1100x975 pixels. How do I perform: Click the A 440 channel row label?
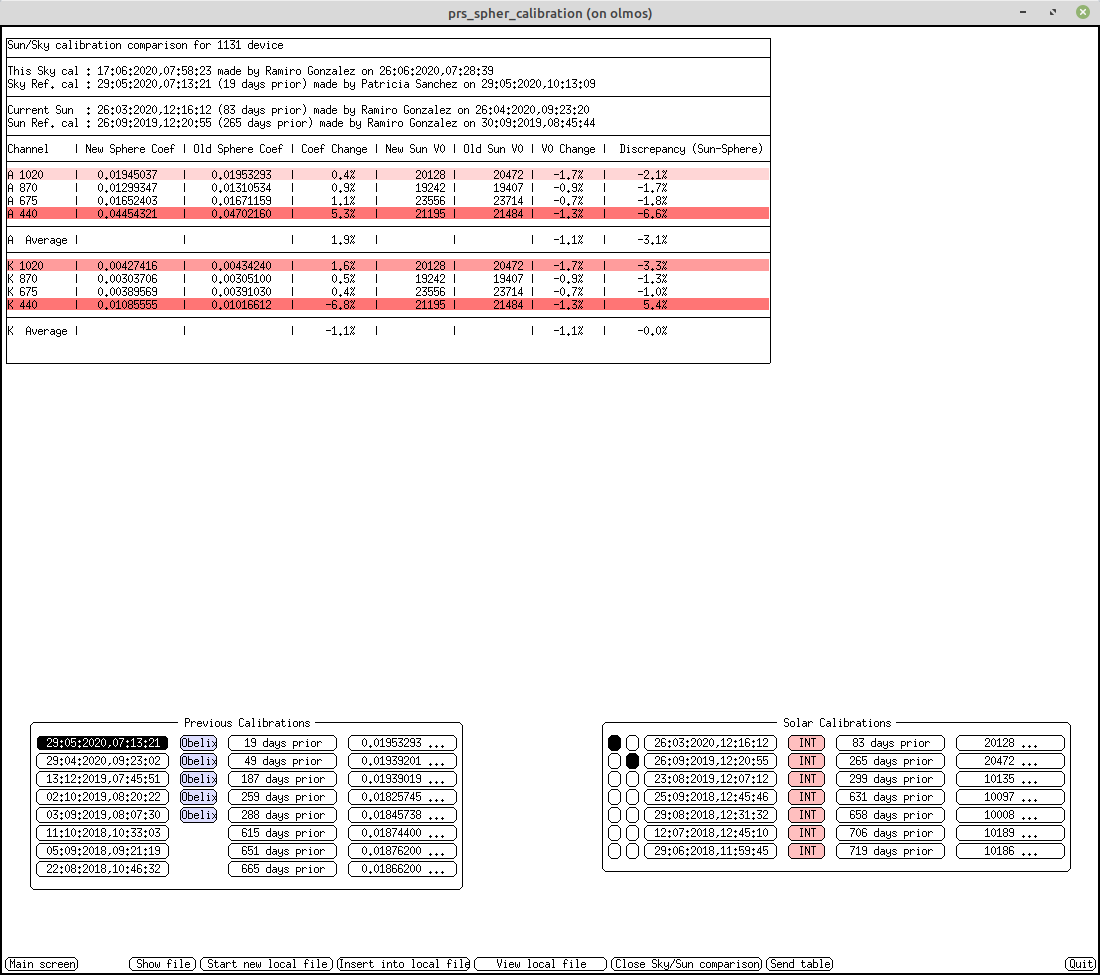[x=22, y=214]
